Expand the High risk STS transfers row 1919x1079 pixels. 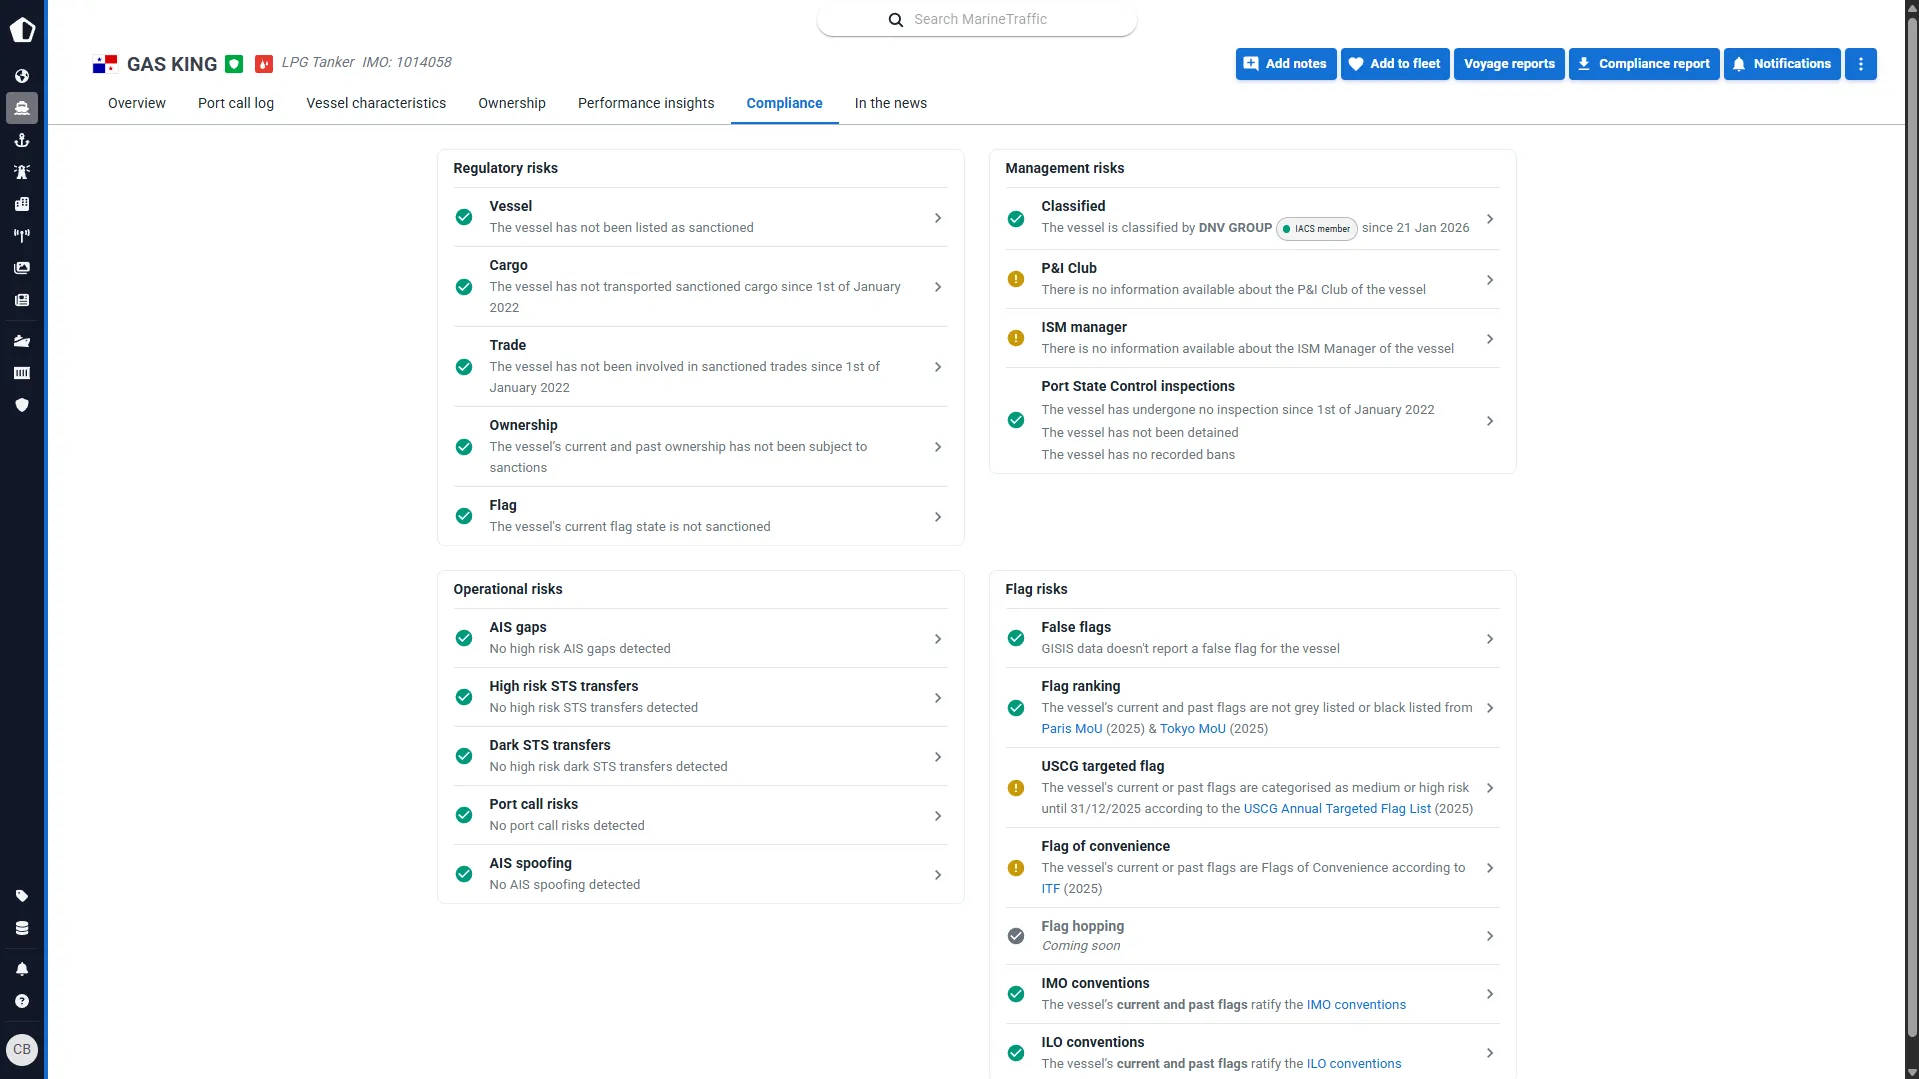click(700, 698)
